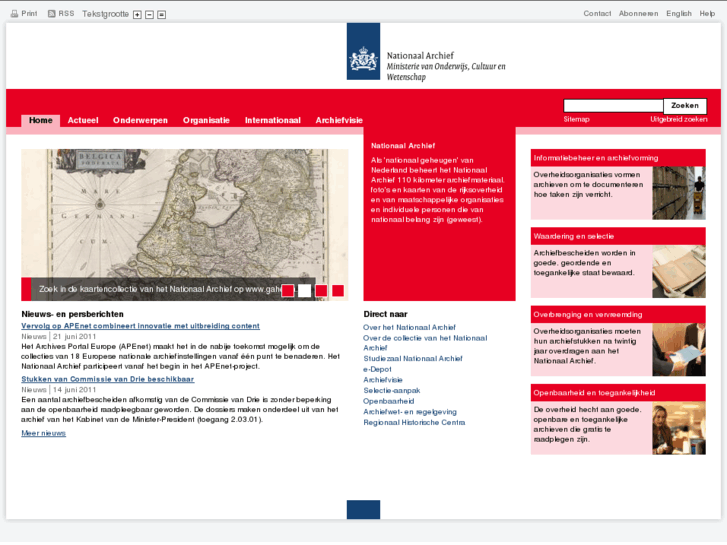Open the Actueel menu item
727x545 pixels.
[x=83, y=121]
